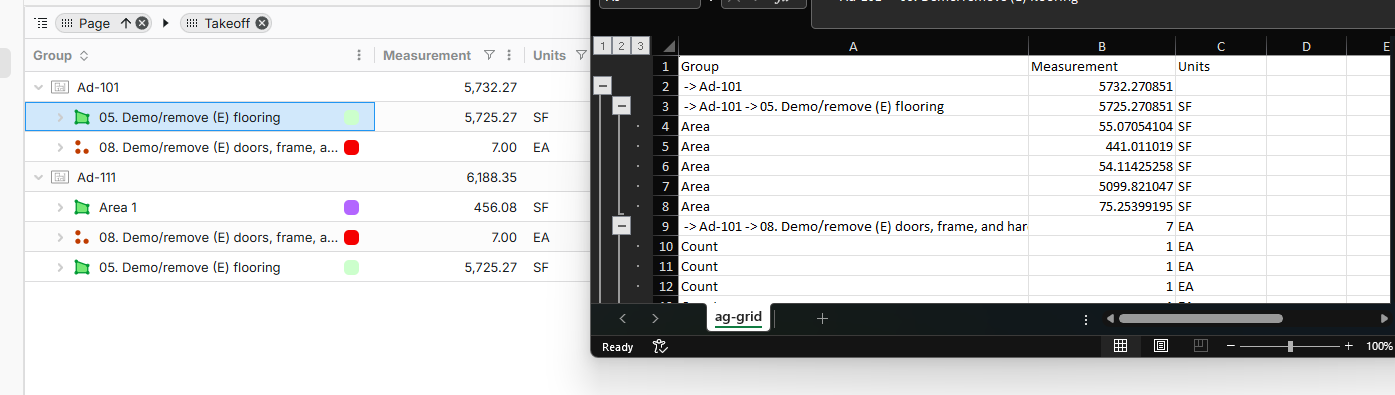Click green area icon for Area 1
The height and width of the screenshot is (395, 1395).
pos(82,207)
